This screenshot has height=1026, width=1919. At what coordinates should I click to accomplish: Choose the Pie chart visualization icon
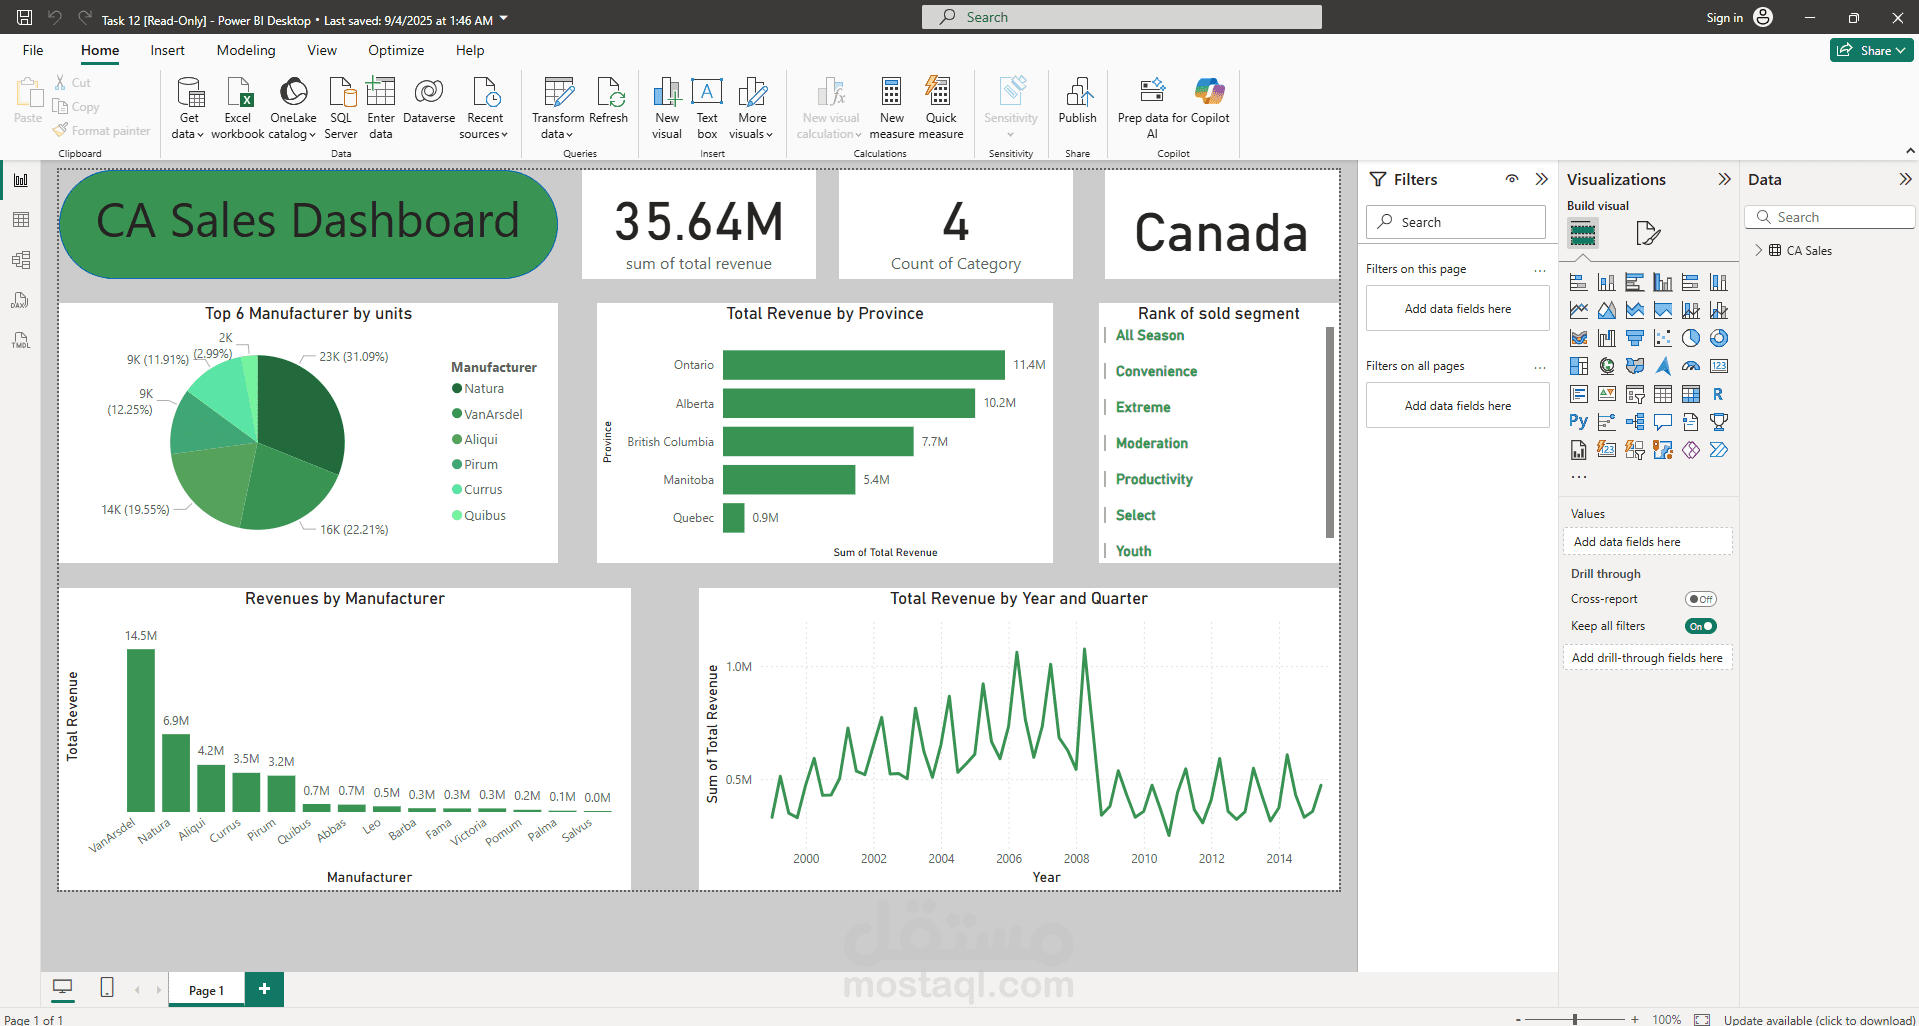[1690, 338]
